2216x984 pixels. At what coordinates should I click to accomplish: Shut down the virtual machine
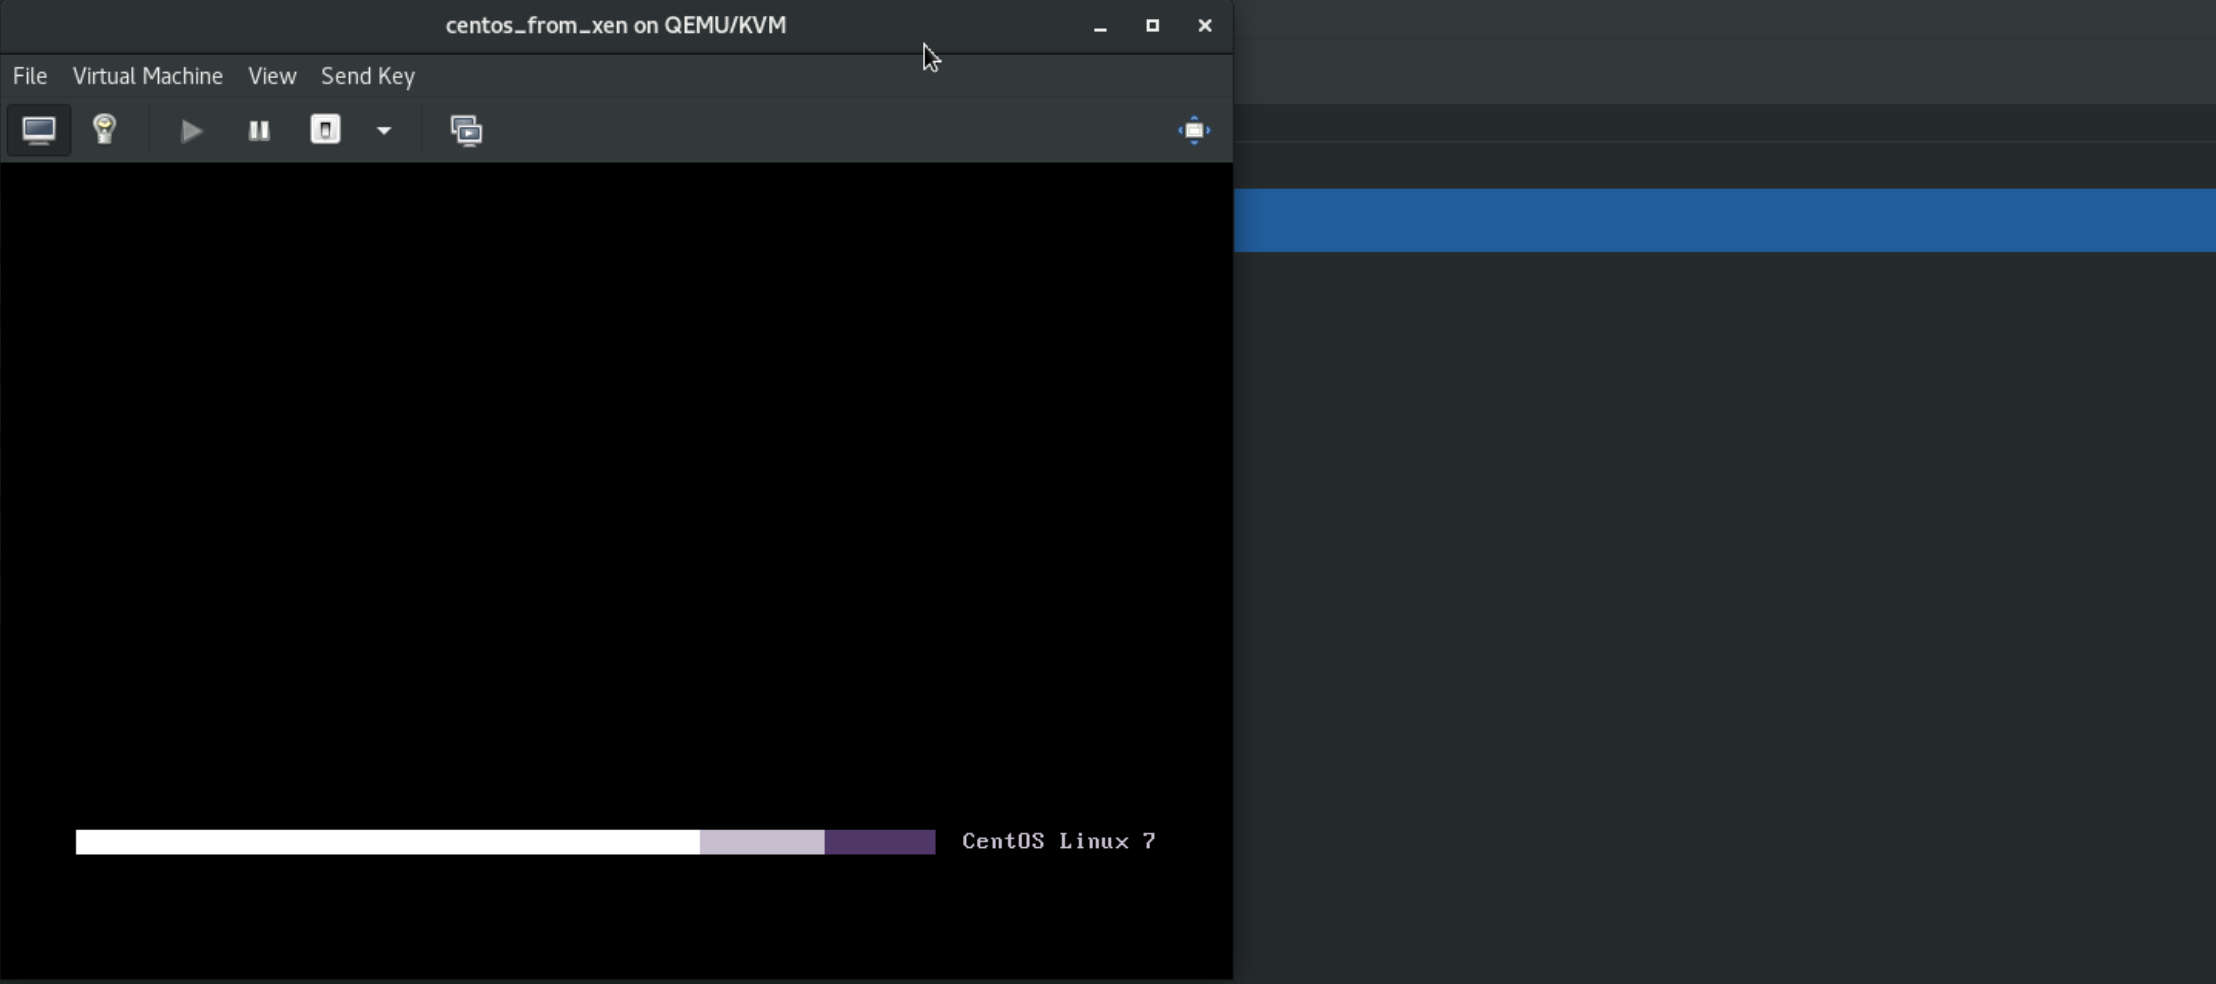[x=325, y=130]
